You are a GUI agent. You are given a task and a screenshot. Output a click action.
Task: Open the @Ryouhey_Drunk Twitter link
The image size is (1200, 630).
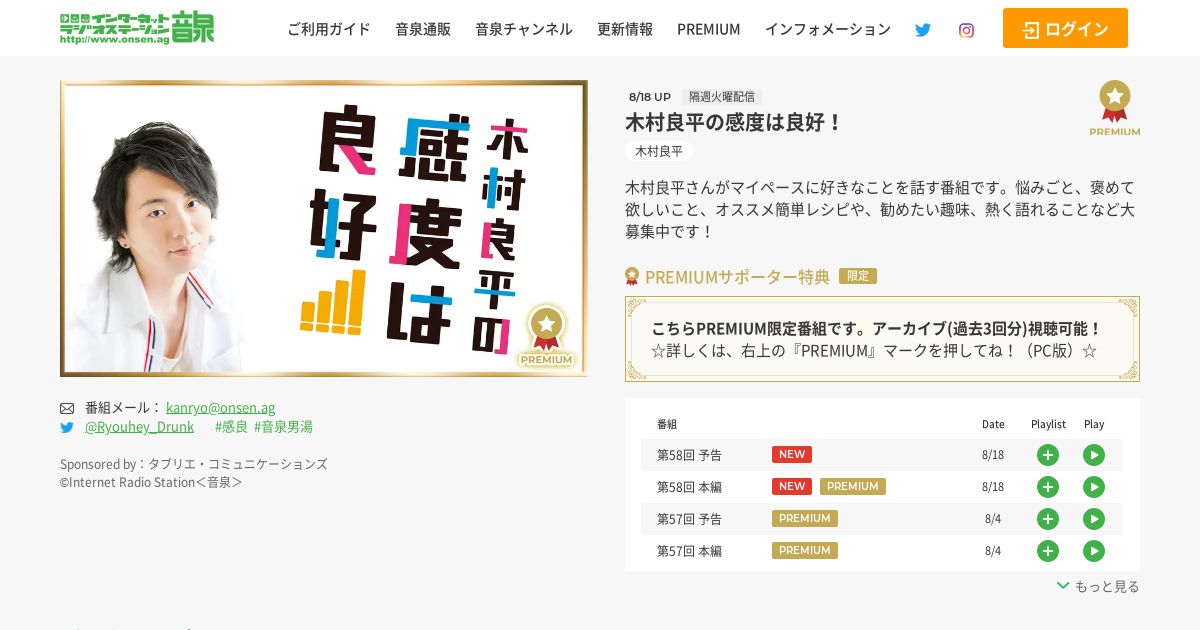139,427
